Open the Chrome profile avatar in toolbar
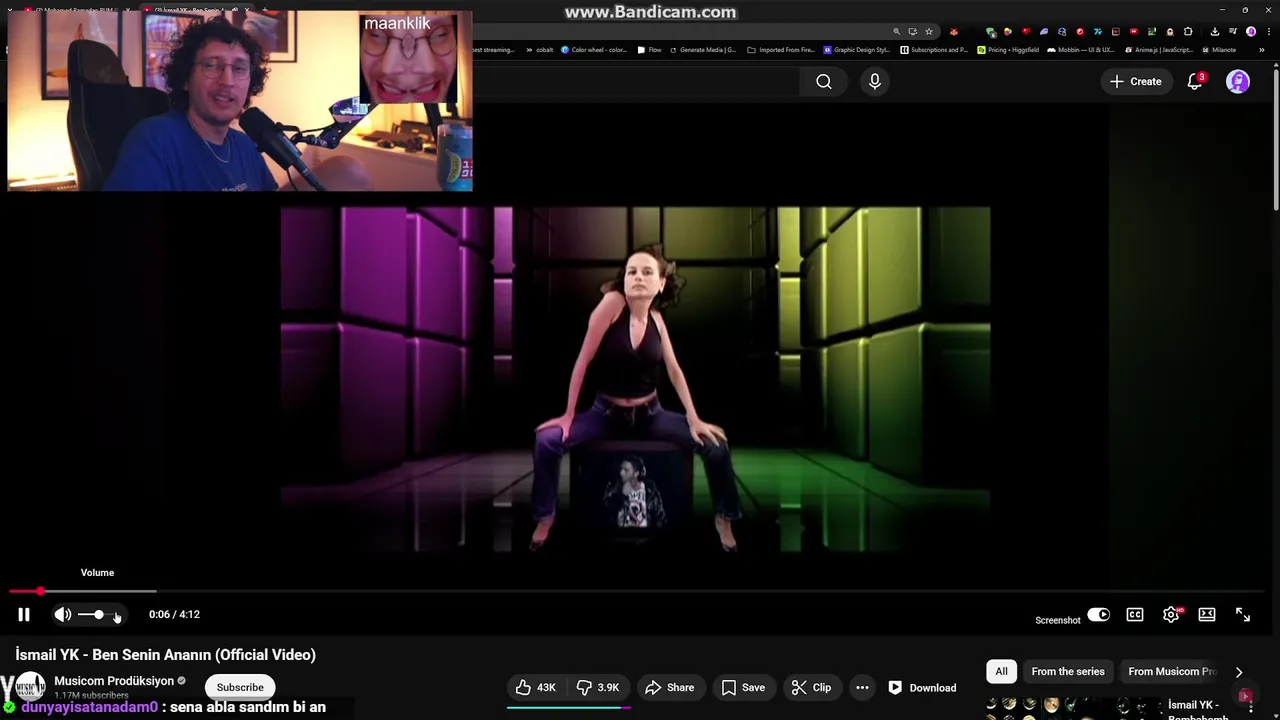The height and width of the screenshot is (720, 1280). tap(1251, 32)
